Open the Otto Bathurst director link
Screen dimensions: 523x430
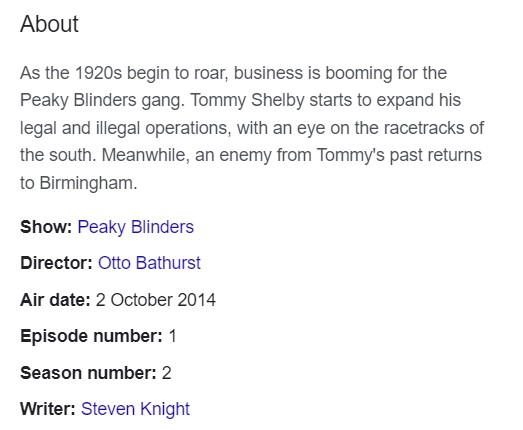[x=149, y=263]
